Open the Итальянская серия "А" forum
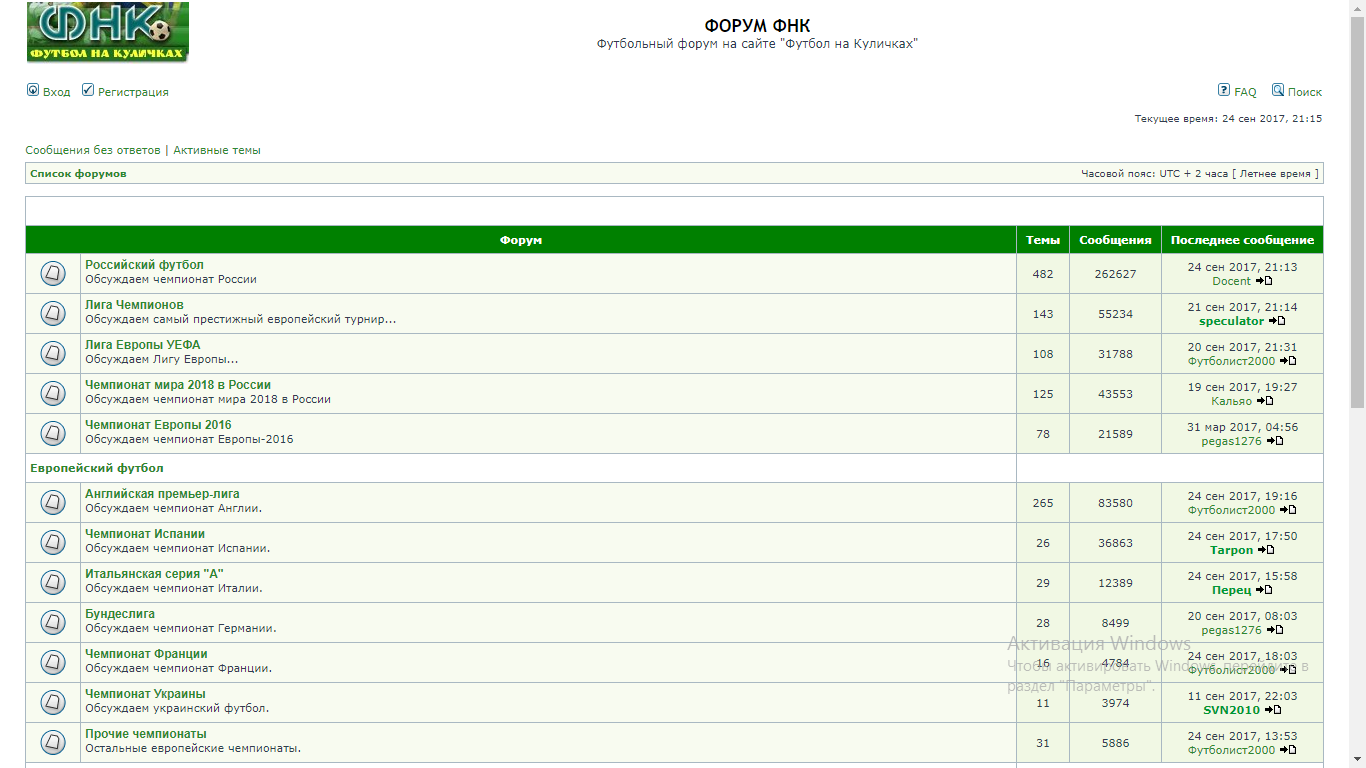This screenshot has height=768, width=1366. click(154, 574)
